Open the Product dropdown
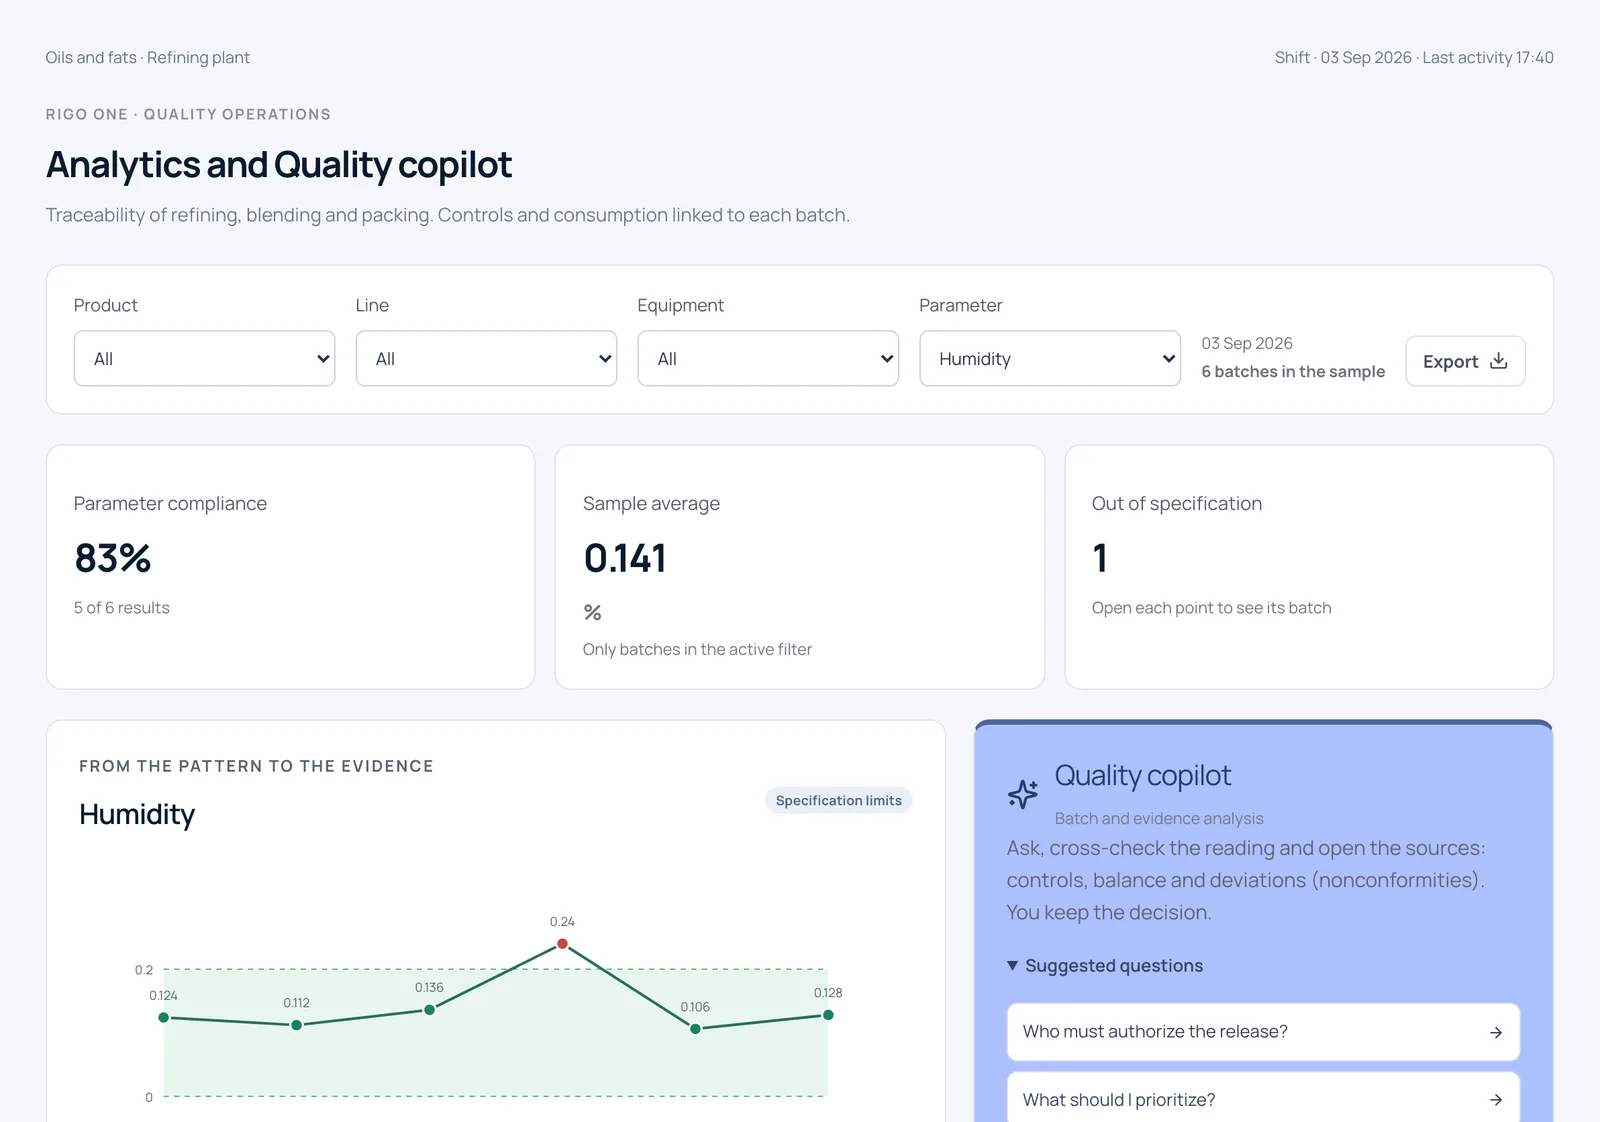Screen dimensions: 1600x1122 [204, 358]
